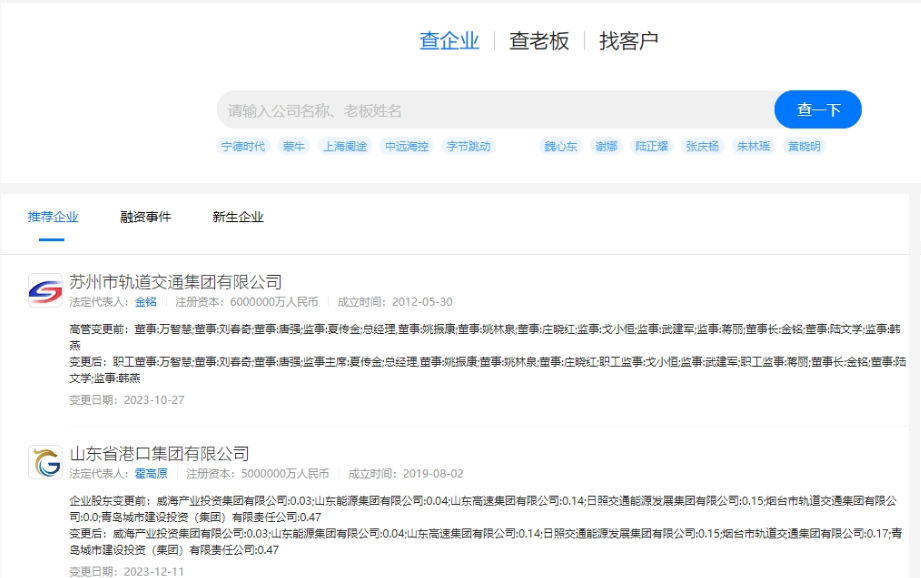Open 苏州市轨道交通集团有限公司 company title
The height and width of the screenshot is (578, 921).
coord(176,282)
